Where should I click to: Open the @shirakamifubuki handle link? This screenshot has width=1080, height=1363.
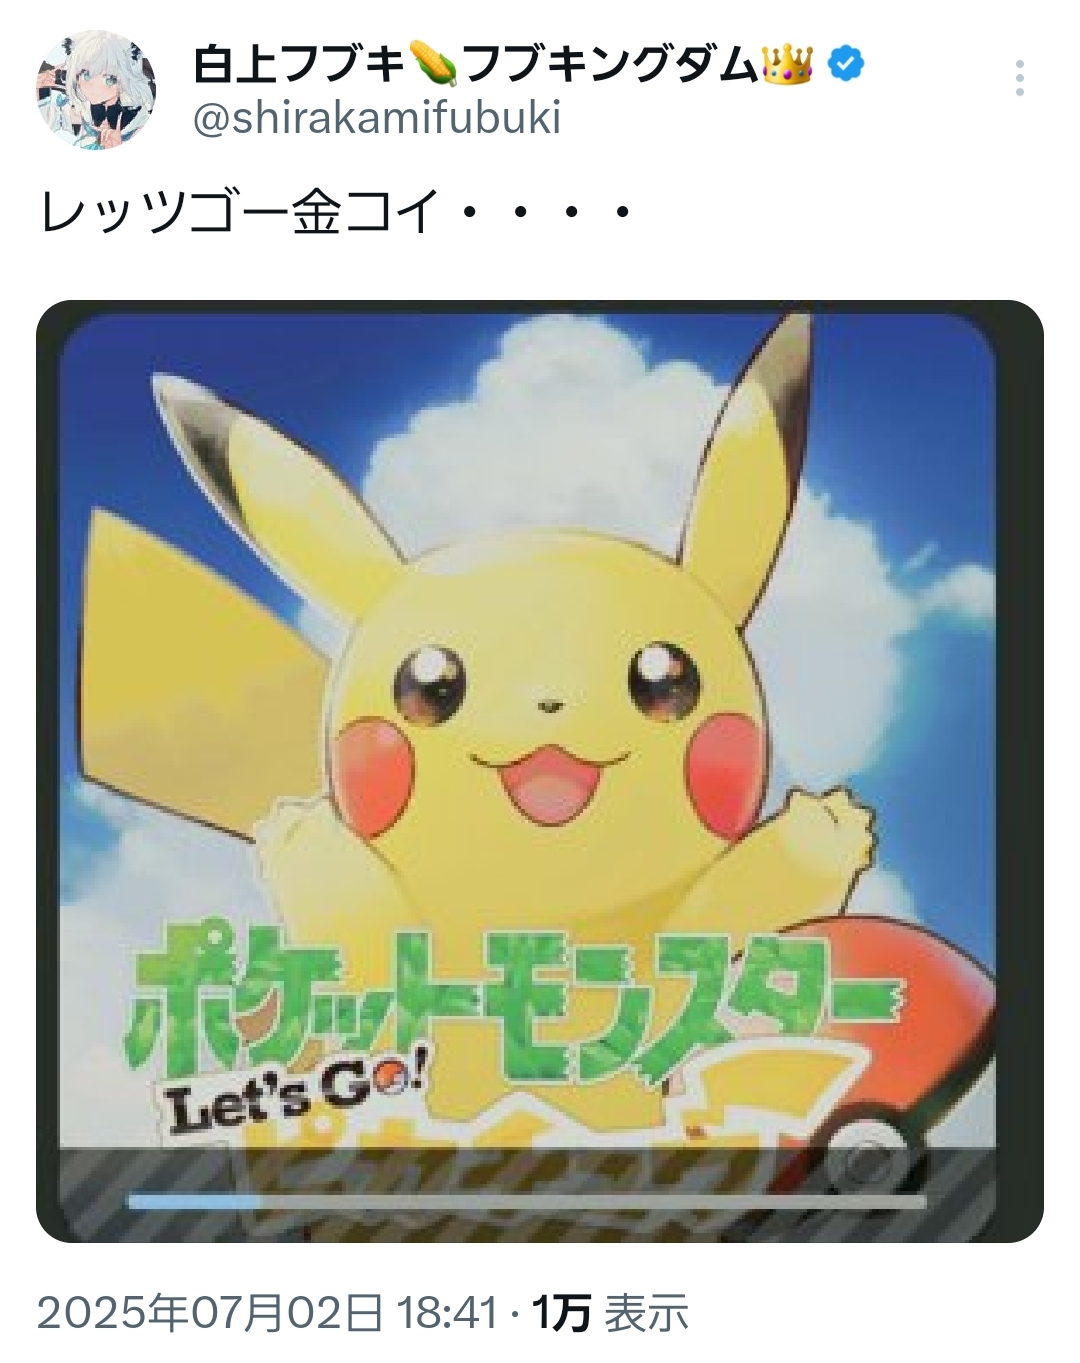(376, 119)
